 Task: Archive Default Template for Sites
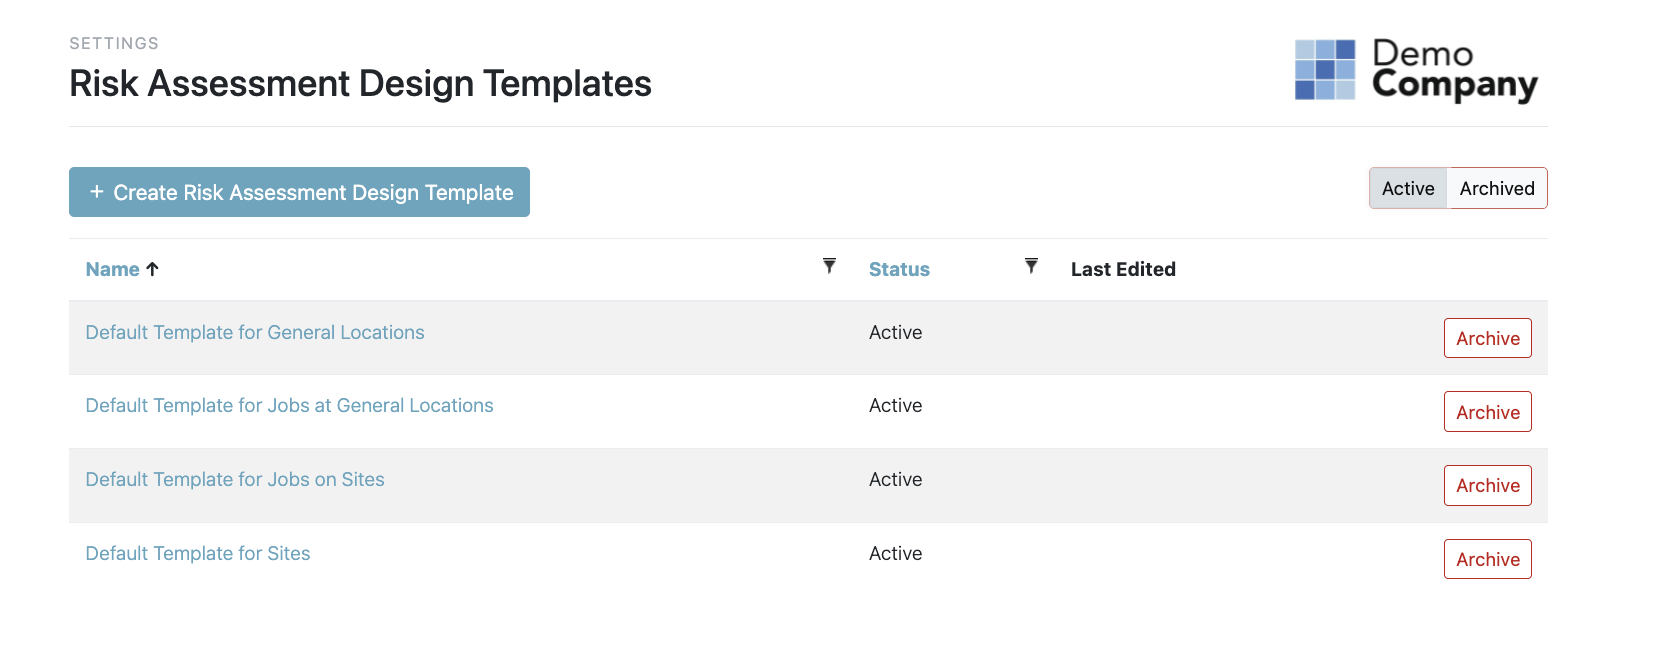pyautogui.click(x=1487, y=559)
